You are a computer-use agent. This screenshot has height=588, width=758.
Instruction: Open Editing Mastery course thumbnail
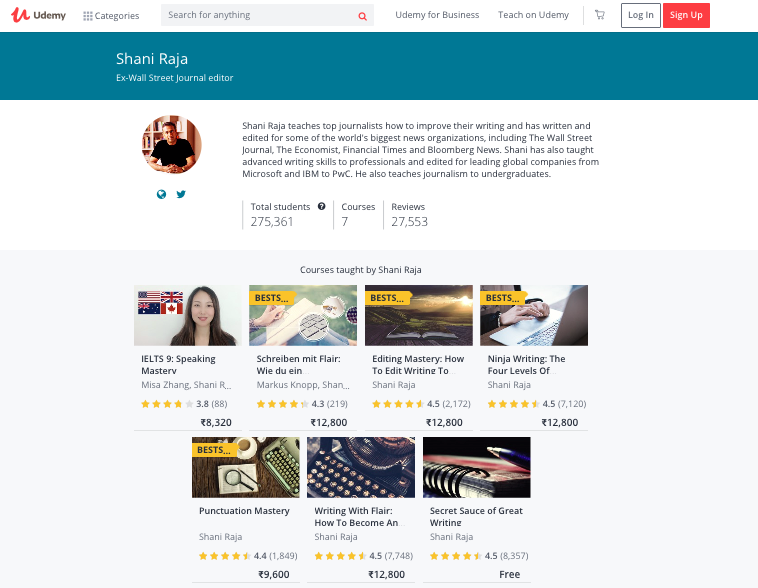(x=419, y=315)
